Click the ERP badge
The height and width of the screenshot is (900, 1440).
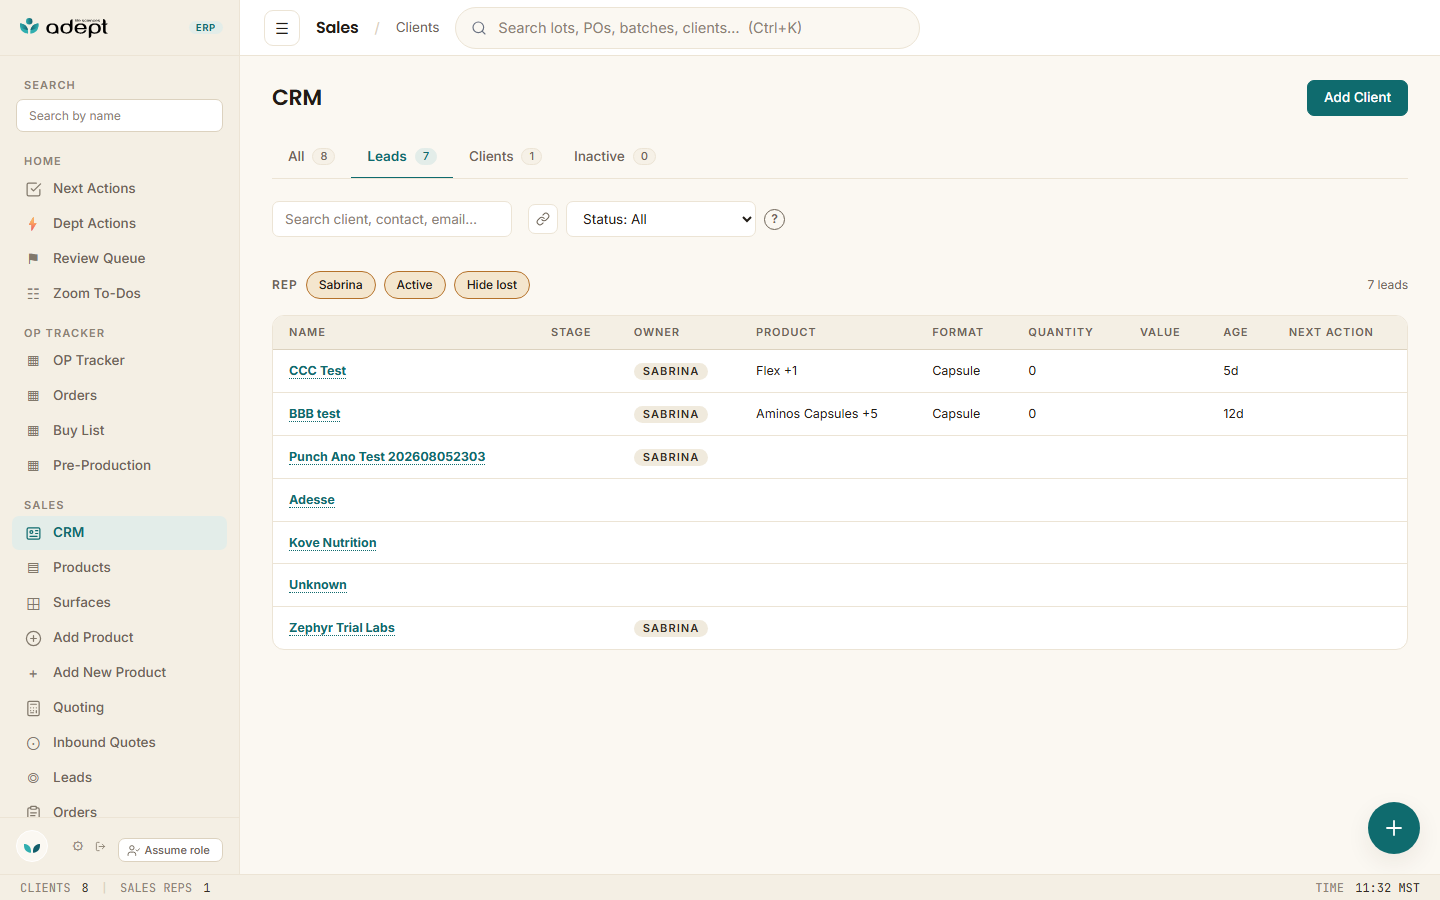point(206,28)
